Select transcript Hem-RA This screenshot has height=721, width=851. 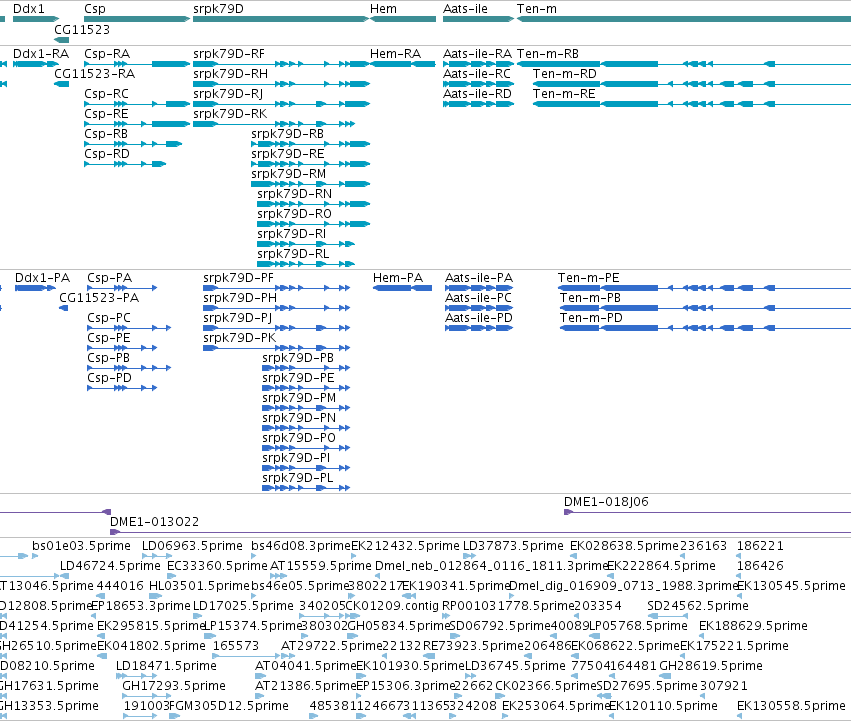396,54
